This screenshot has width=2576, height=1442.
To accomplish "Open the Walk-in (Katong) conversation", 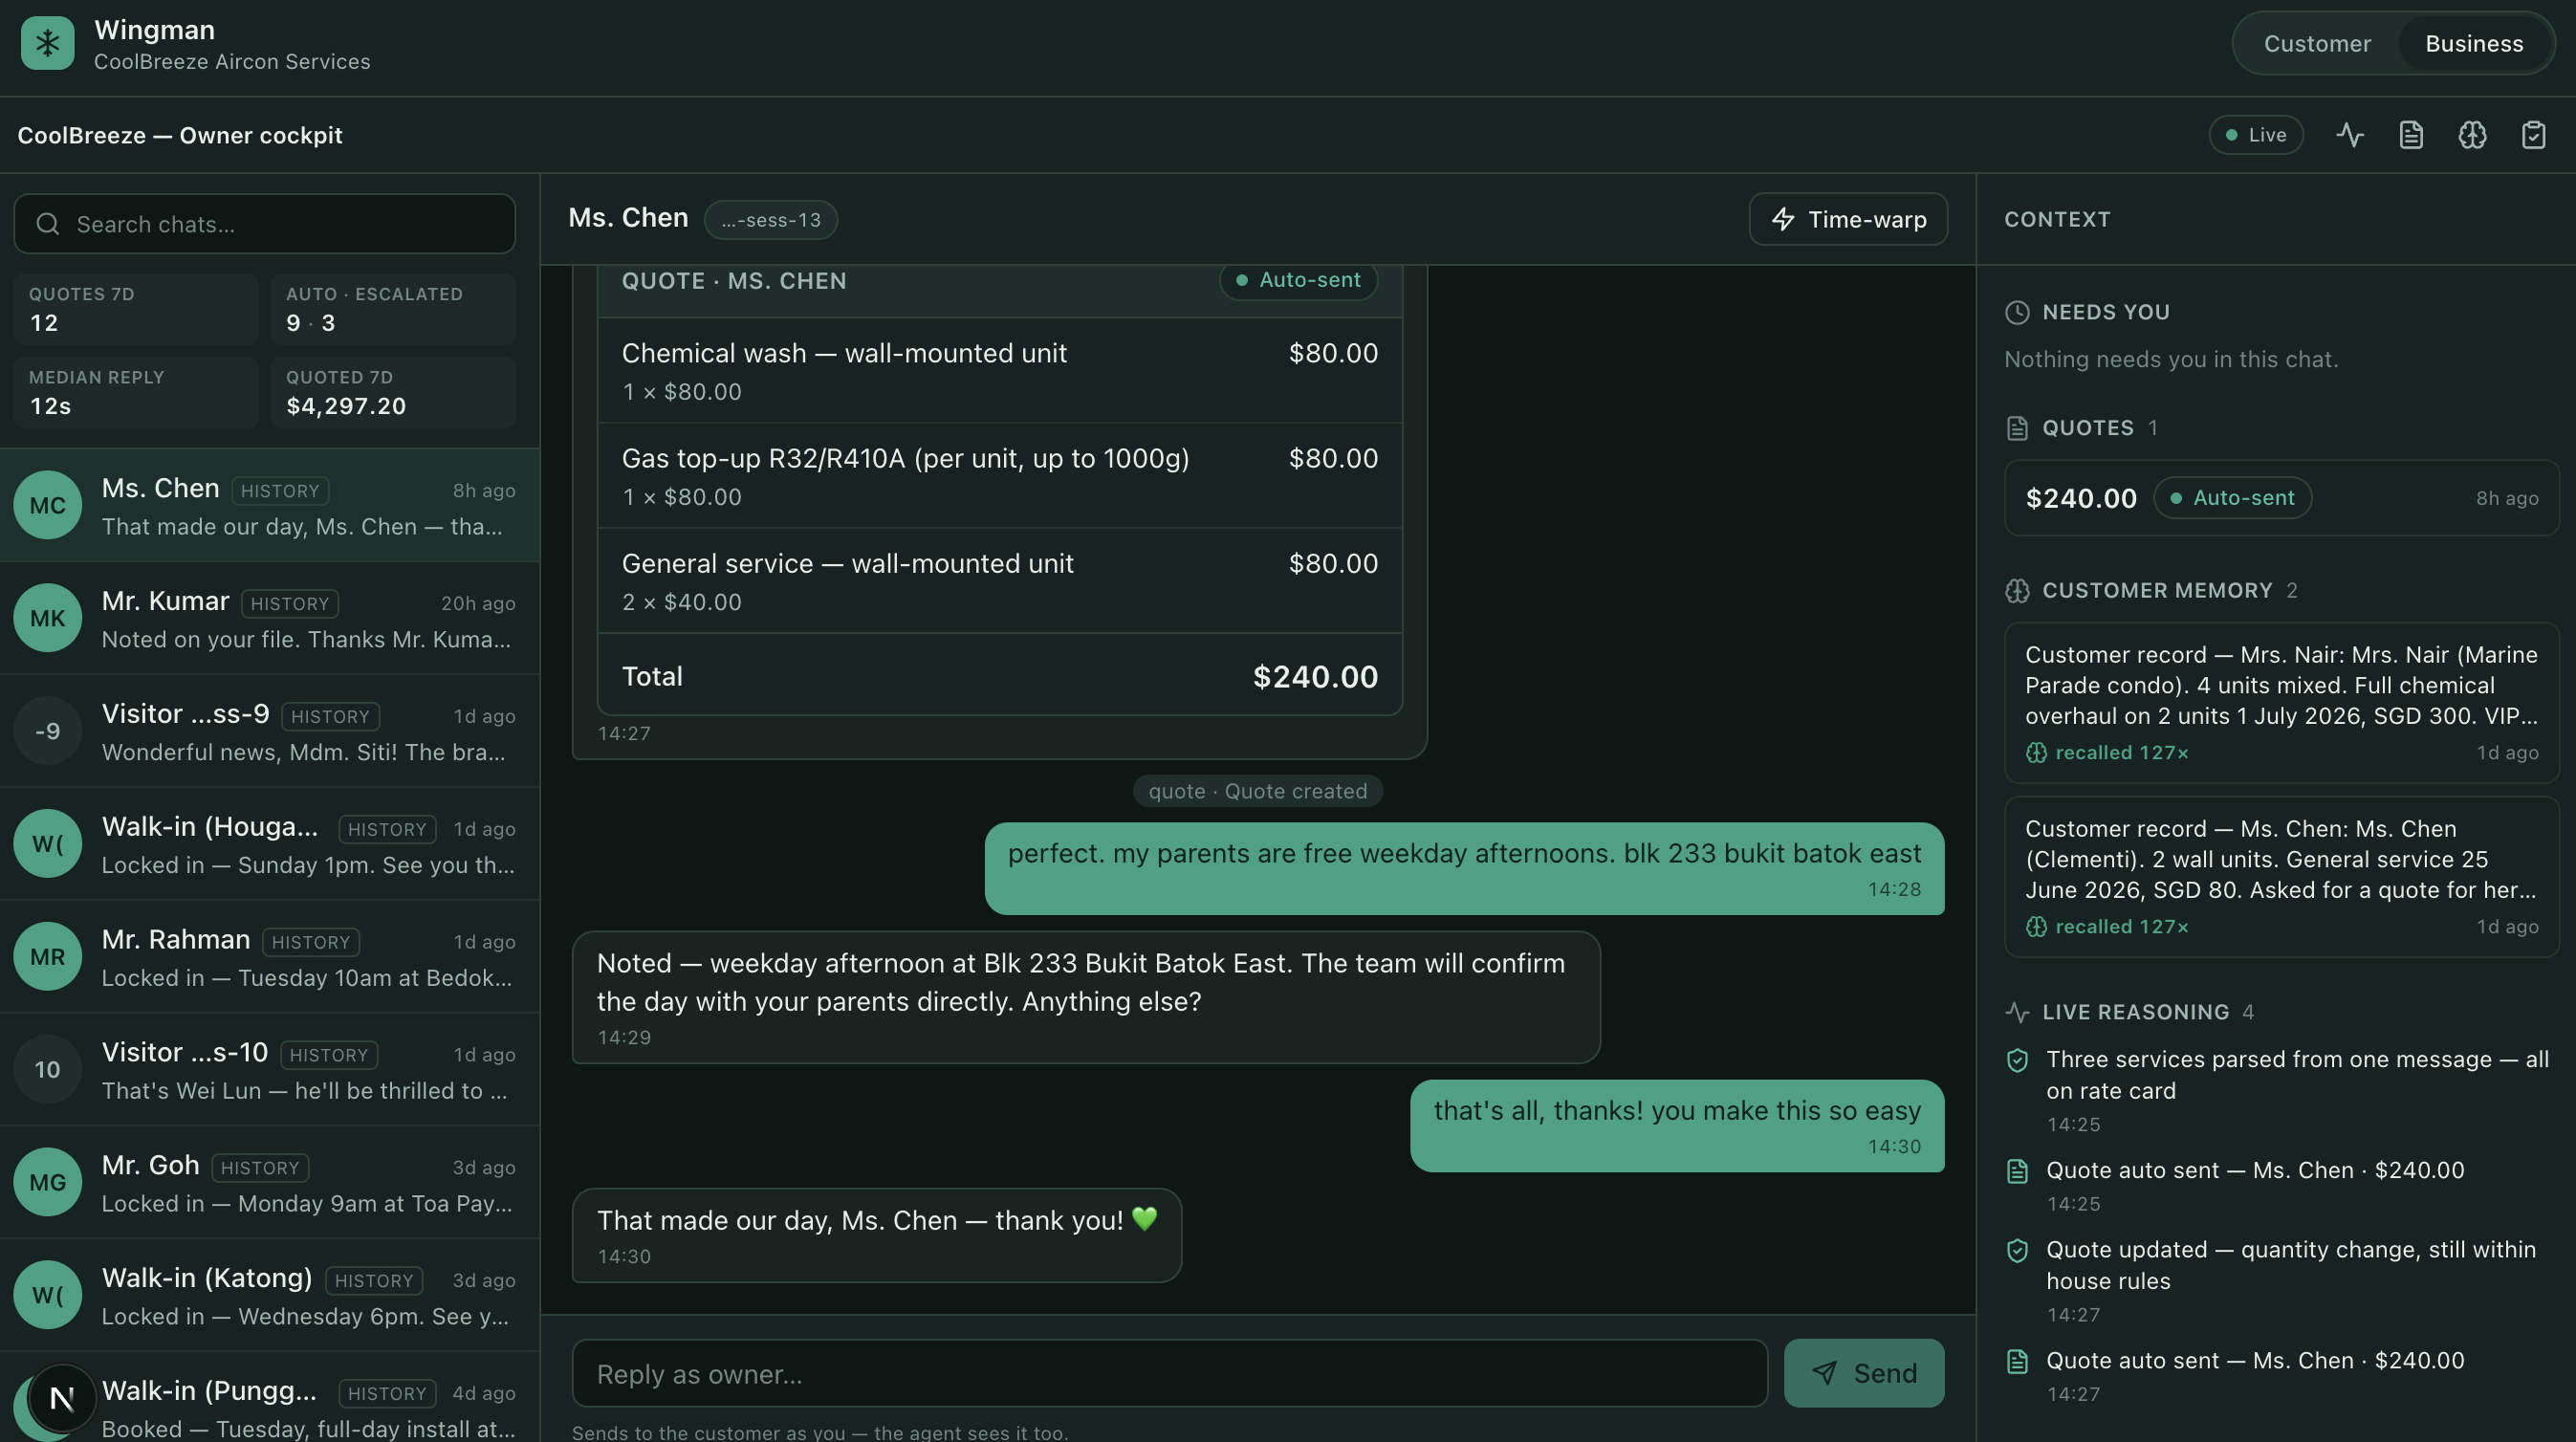I will tap(270, 1296).
